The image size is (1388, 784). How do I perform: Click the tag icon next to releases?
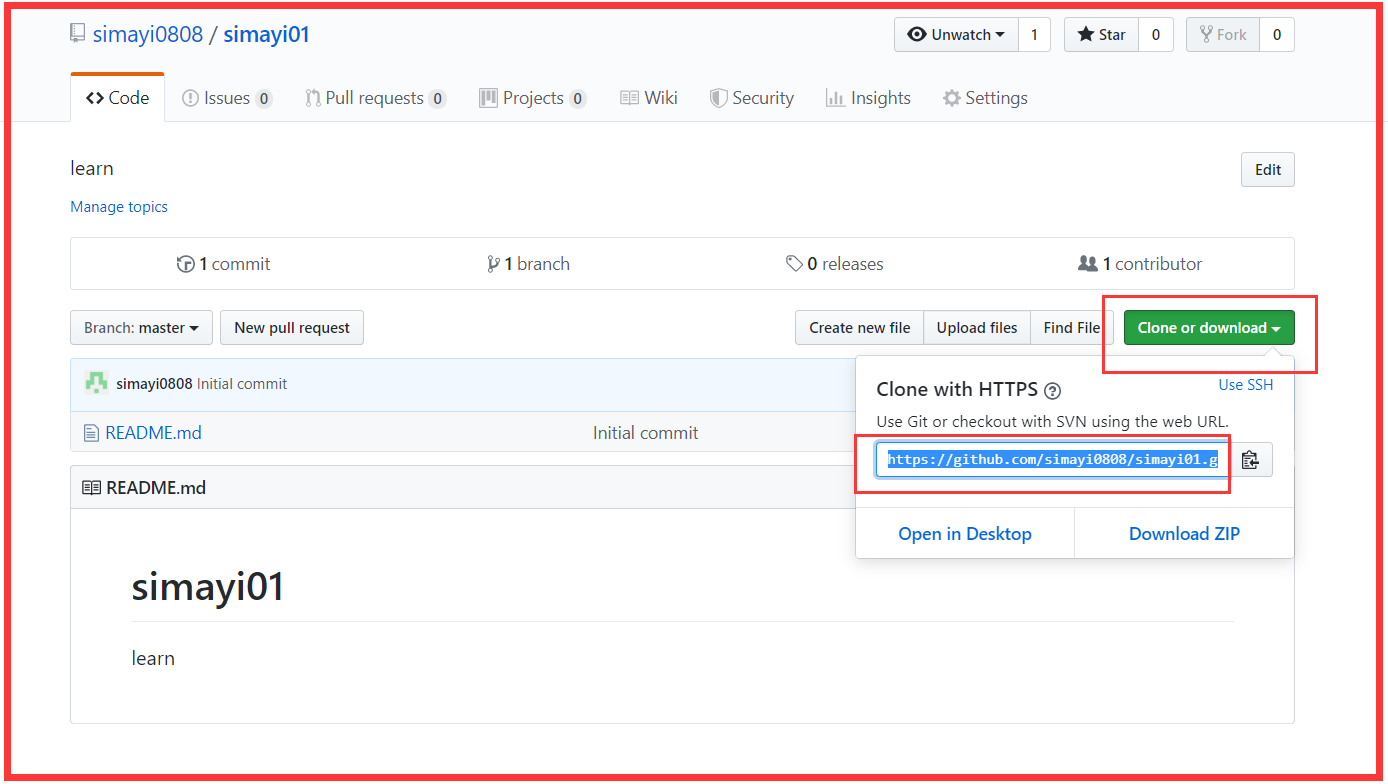(794, 264)
